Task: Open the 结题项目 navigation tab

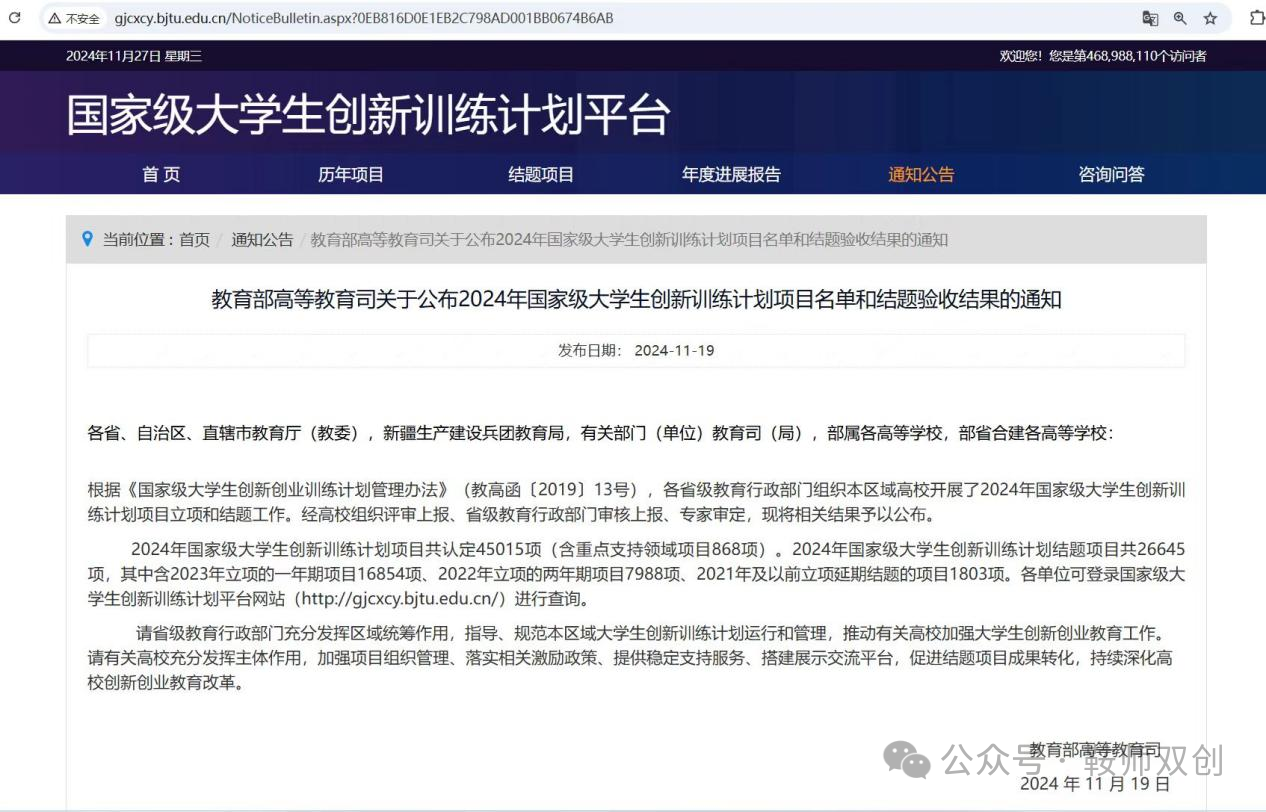Action: [541, 174]
